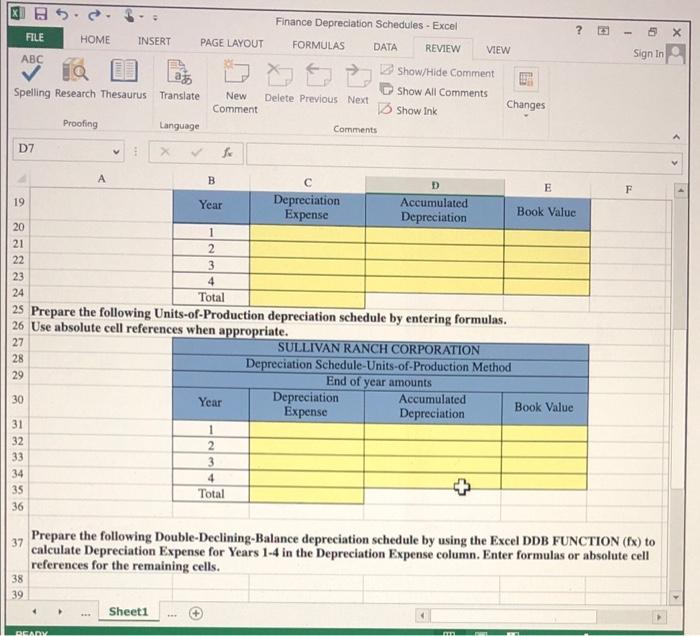The width and height of the screenshot is (700, 636).
Task: Switch to the INSERT tab
Action: [154, 41]
